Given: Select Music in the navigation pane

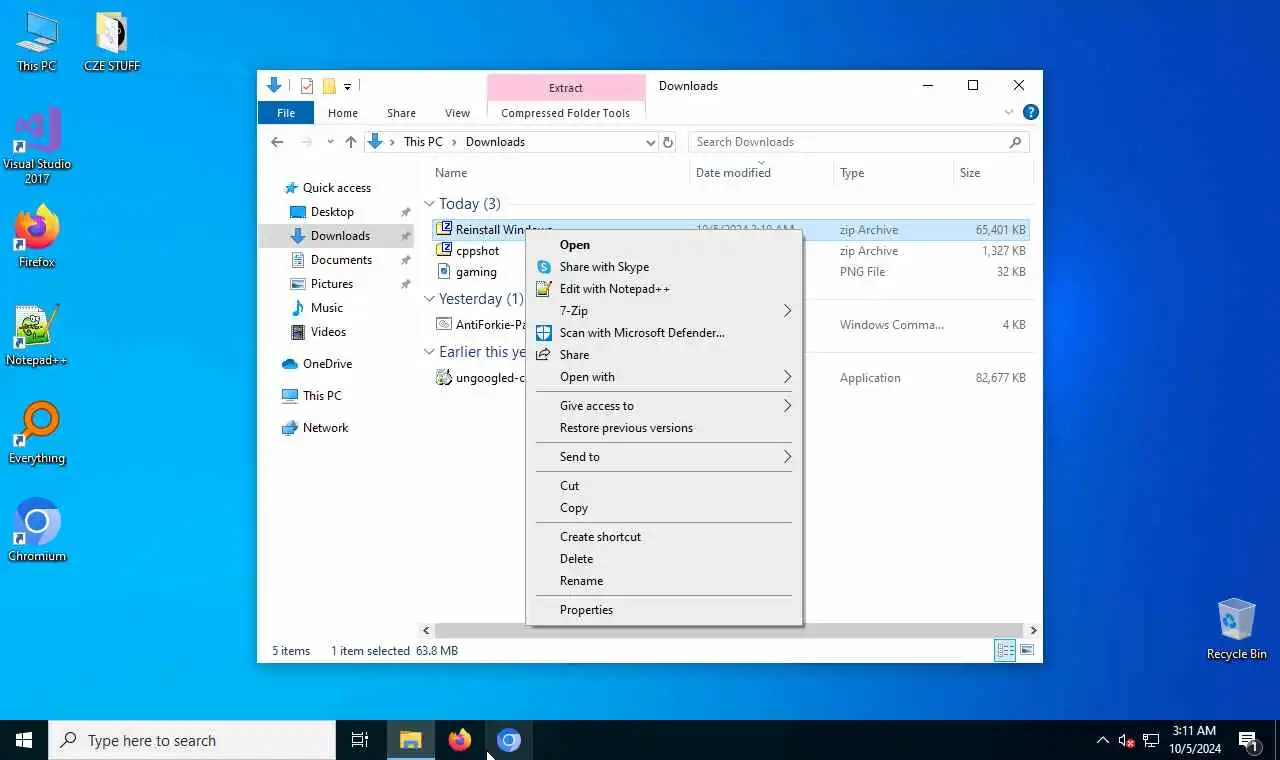Looking at the screenshot, I should (326, 308).
